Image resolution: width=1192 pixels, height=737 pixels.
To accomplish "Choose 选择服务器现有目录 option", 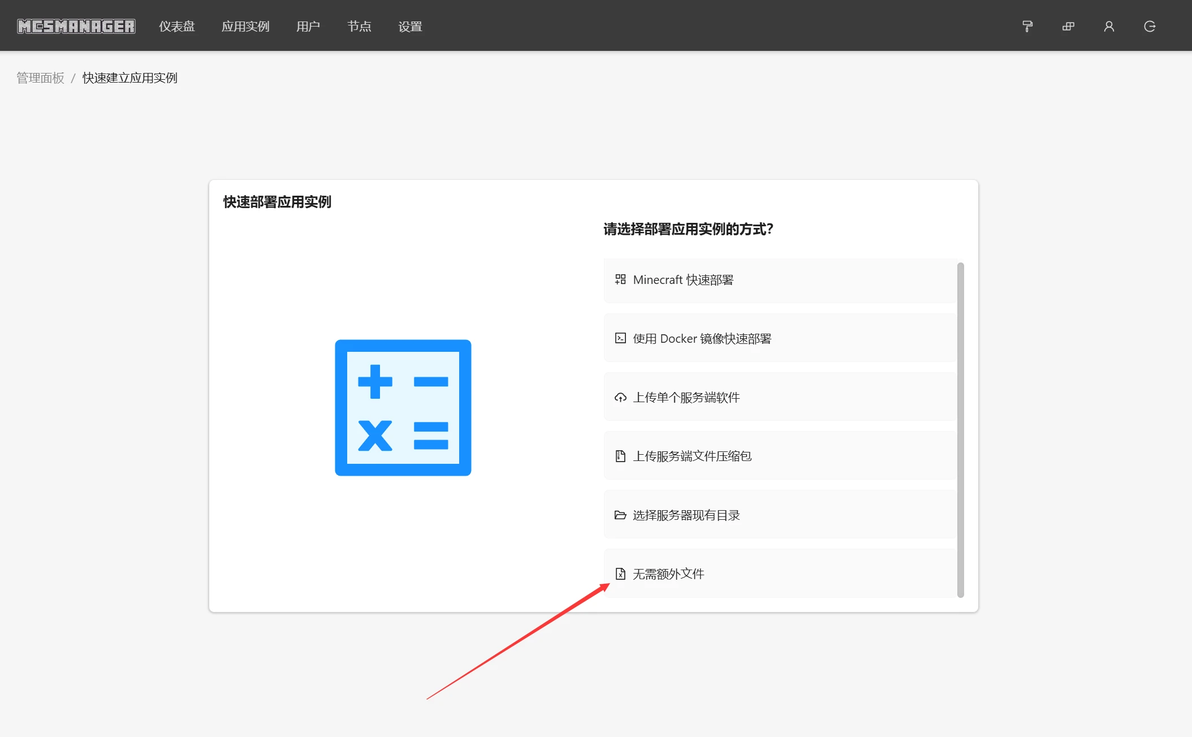I will pyautogui.click(x=780, y=515).
